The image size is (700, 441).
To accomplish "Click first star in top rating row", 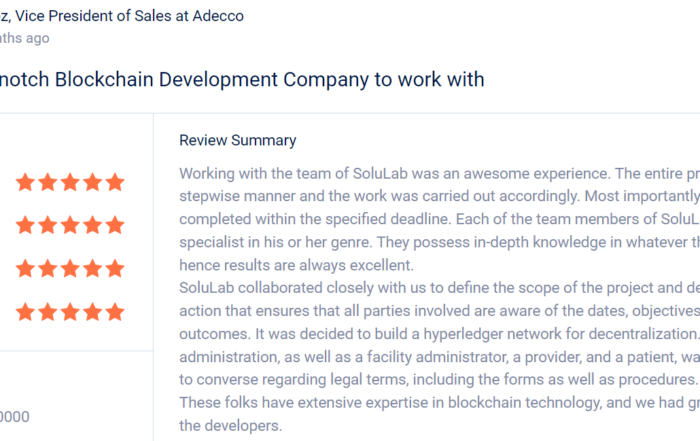I will coord(25,182).
